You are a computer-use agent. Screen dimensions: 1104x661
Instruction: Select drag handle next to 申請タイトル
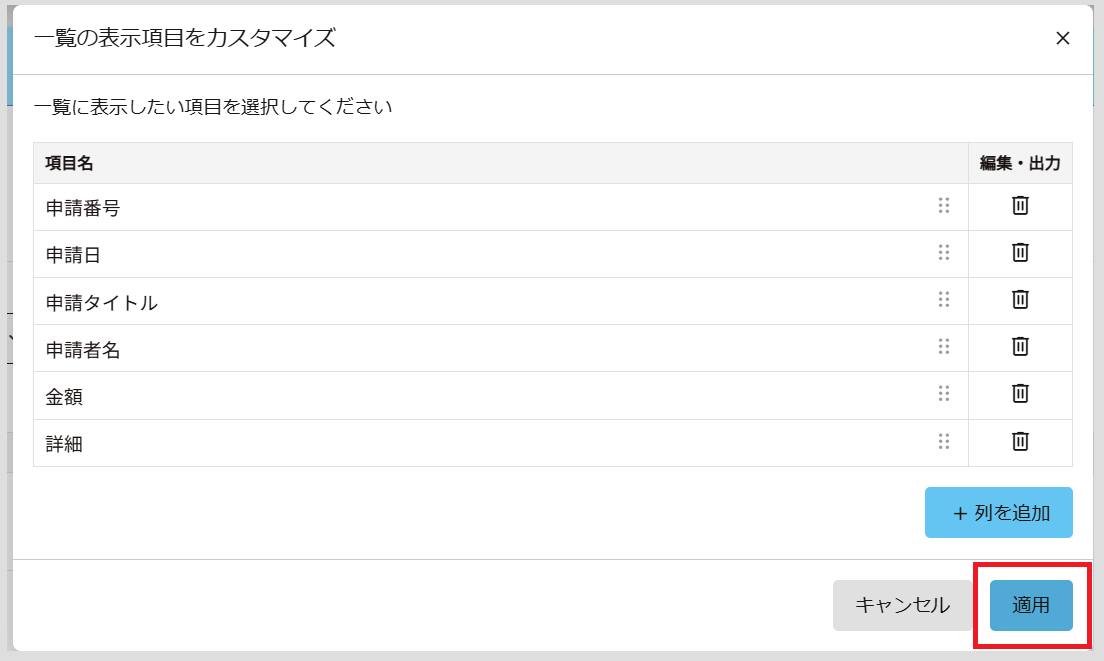(943, 300)
